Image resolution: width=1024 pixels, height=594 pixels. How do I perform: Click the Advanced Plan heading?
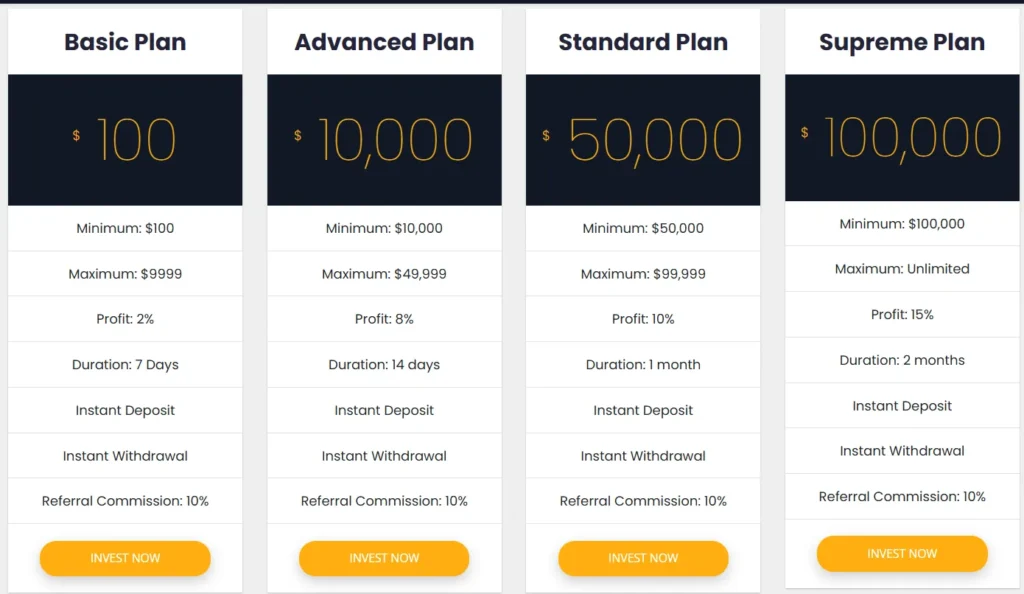click(x=384, y=42)
